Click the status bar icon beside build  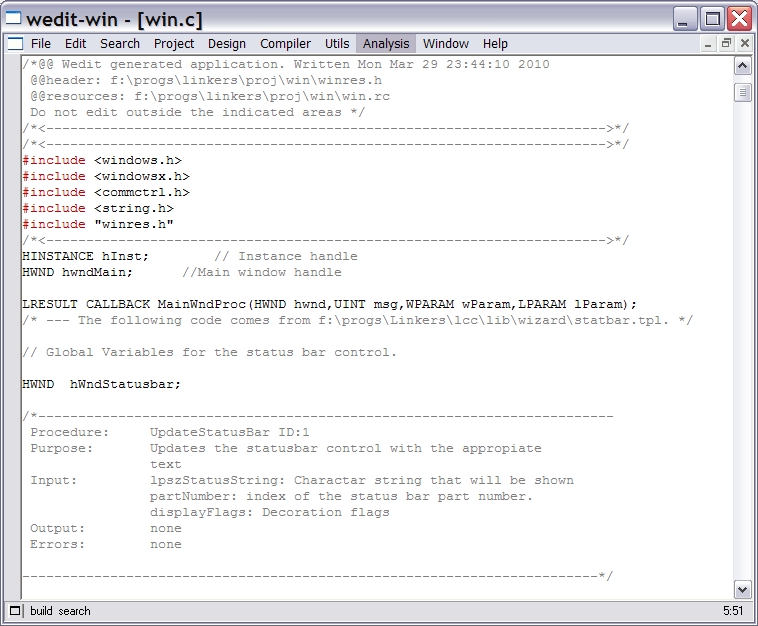[x=15, y=611]
